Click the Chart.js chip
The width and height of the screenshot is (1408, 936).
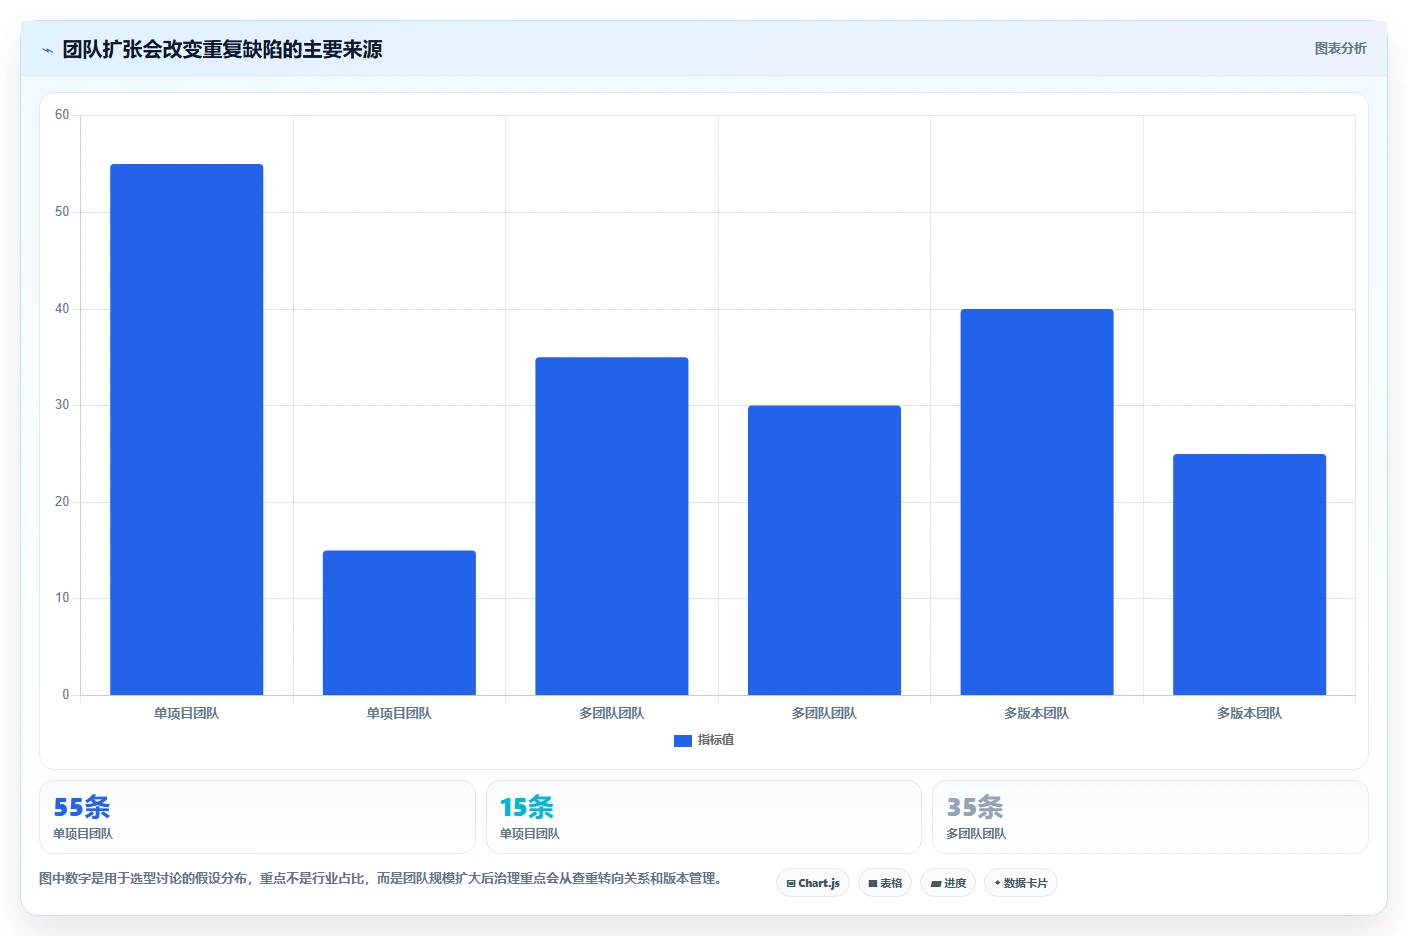813,883
